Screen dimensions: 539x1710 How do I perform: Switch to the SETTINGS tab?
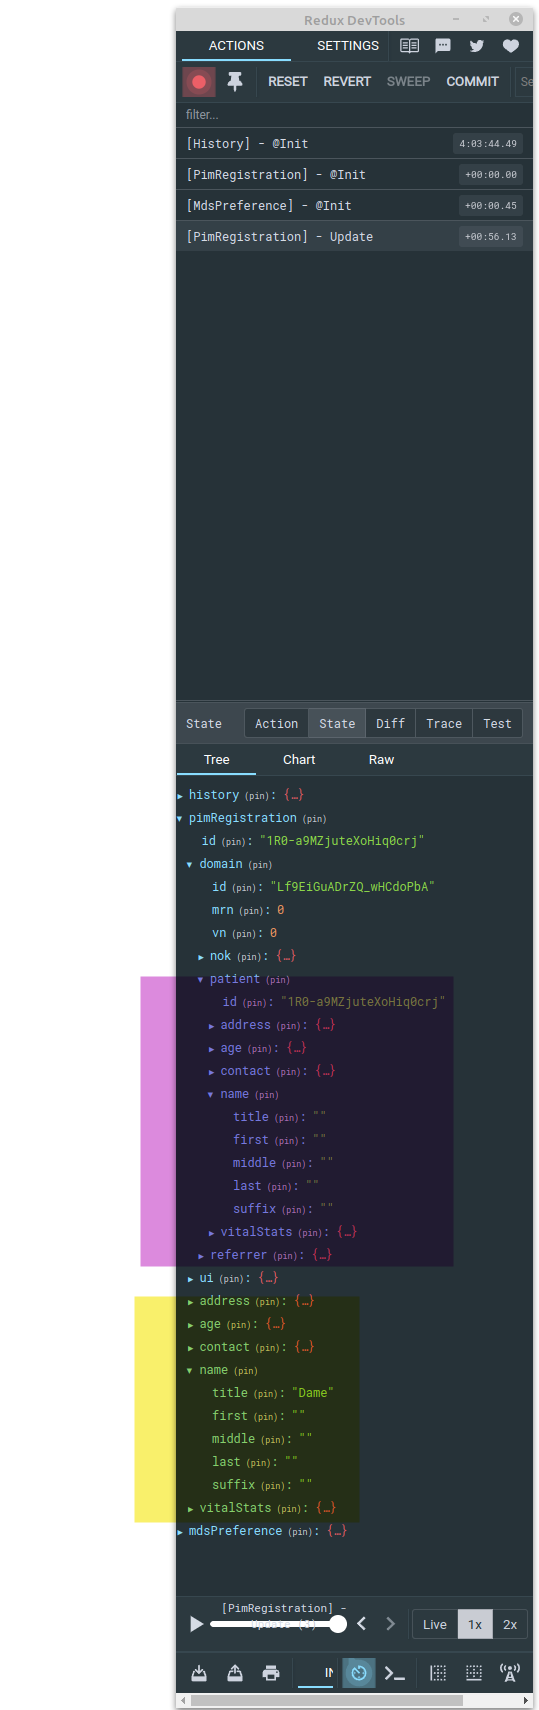[348, 46]
